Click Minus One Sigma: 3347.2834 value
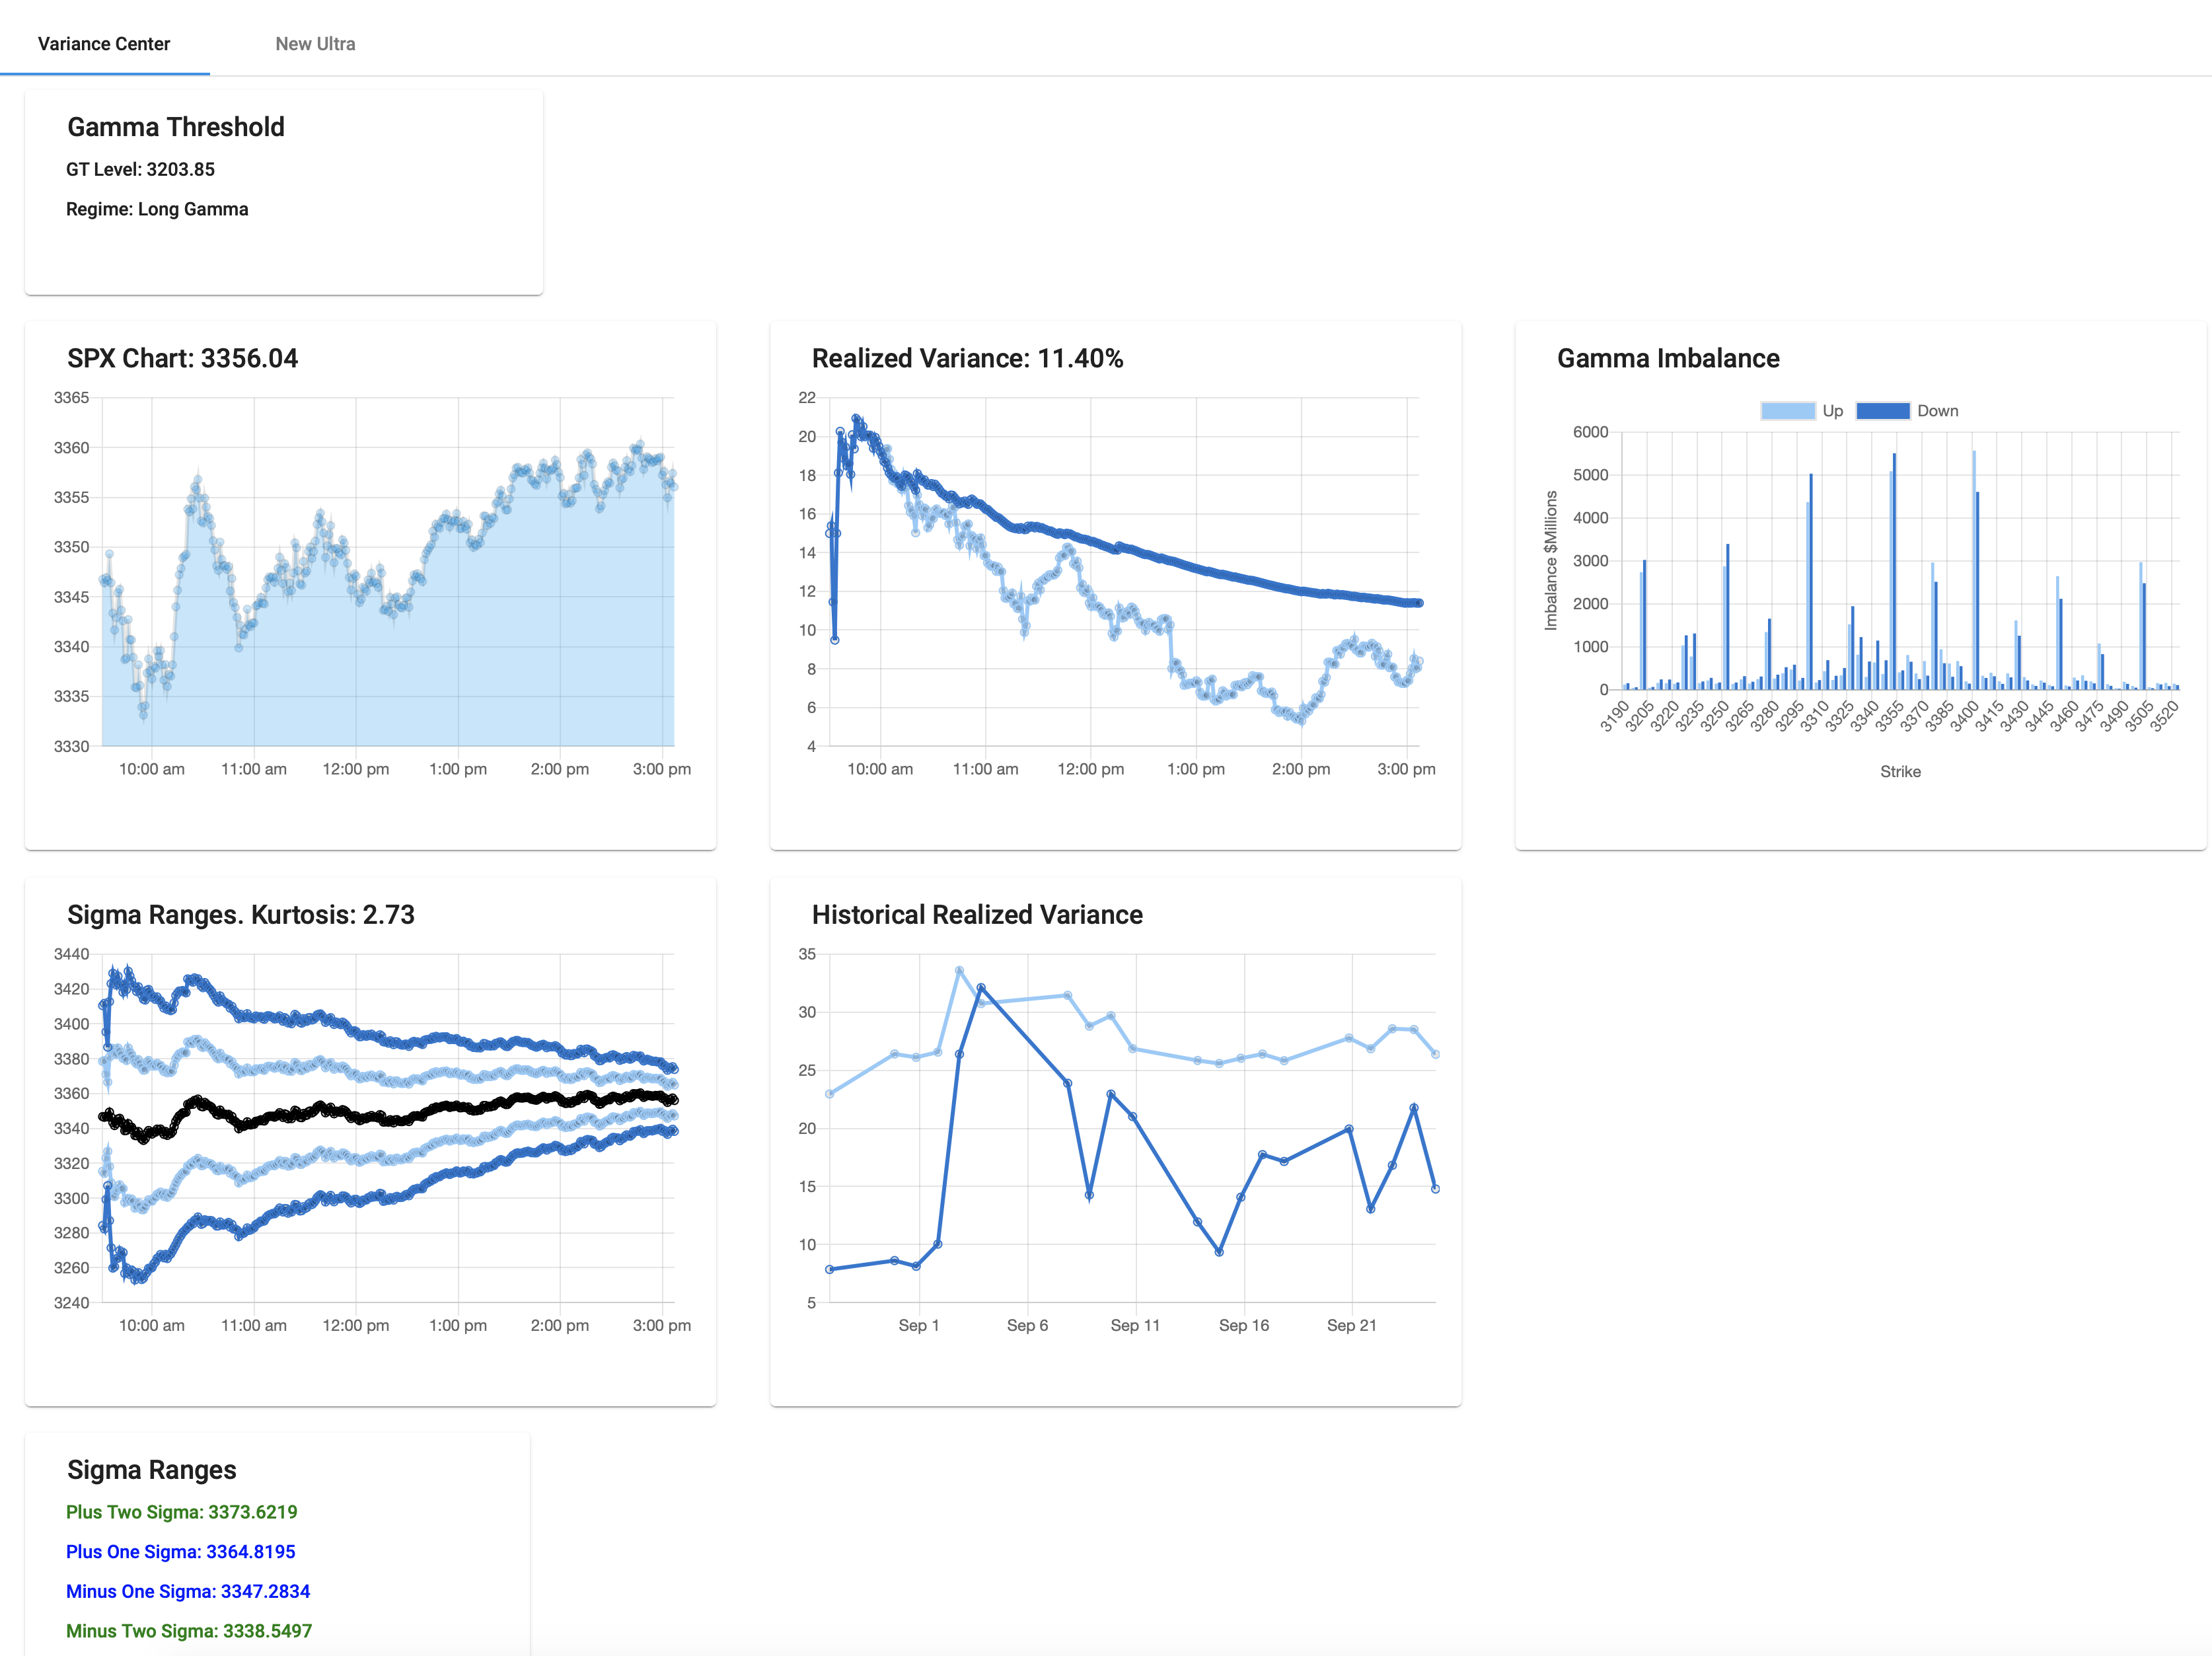 click(188, 1591)
